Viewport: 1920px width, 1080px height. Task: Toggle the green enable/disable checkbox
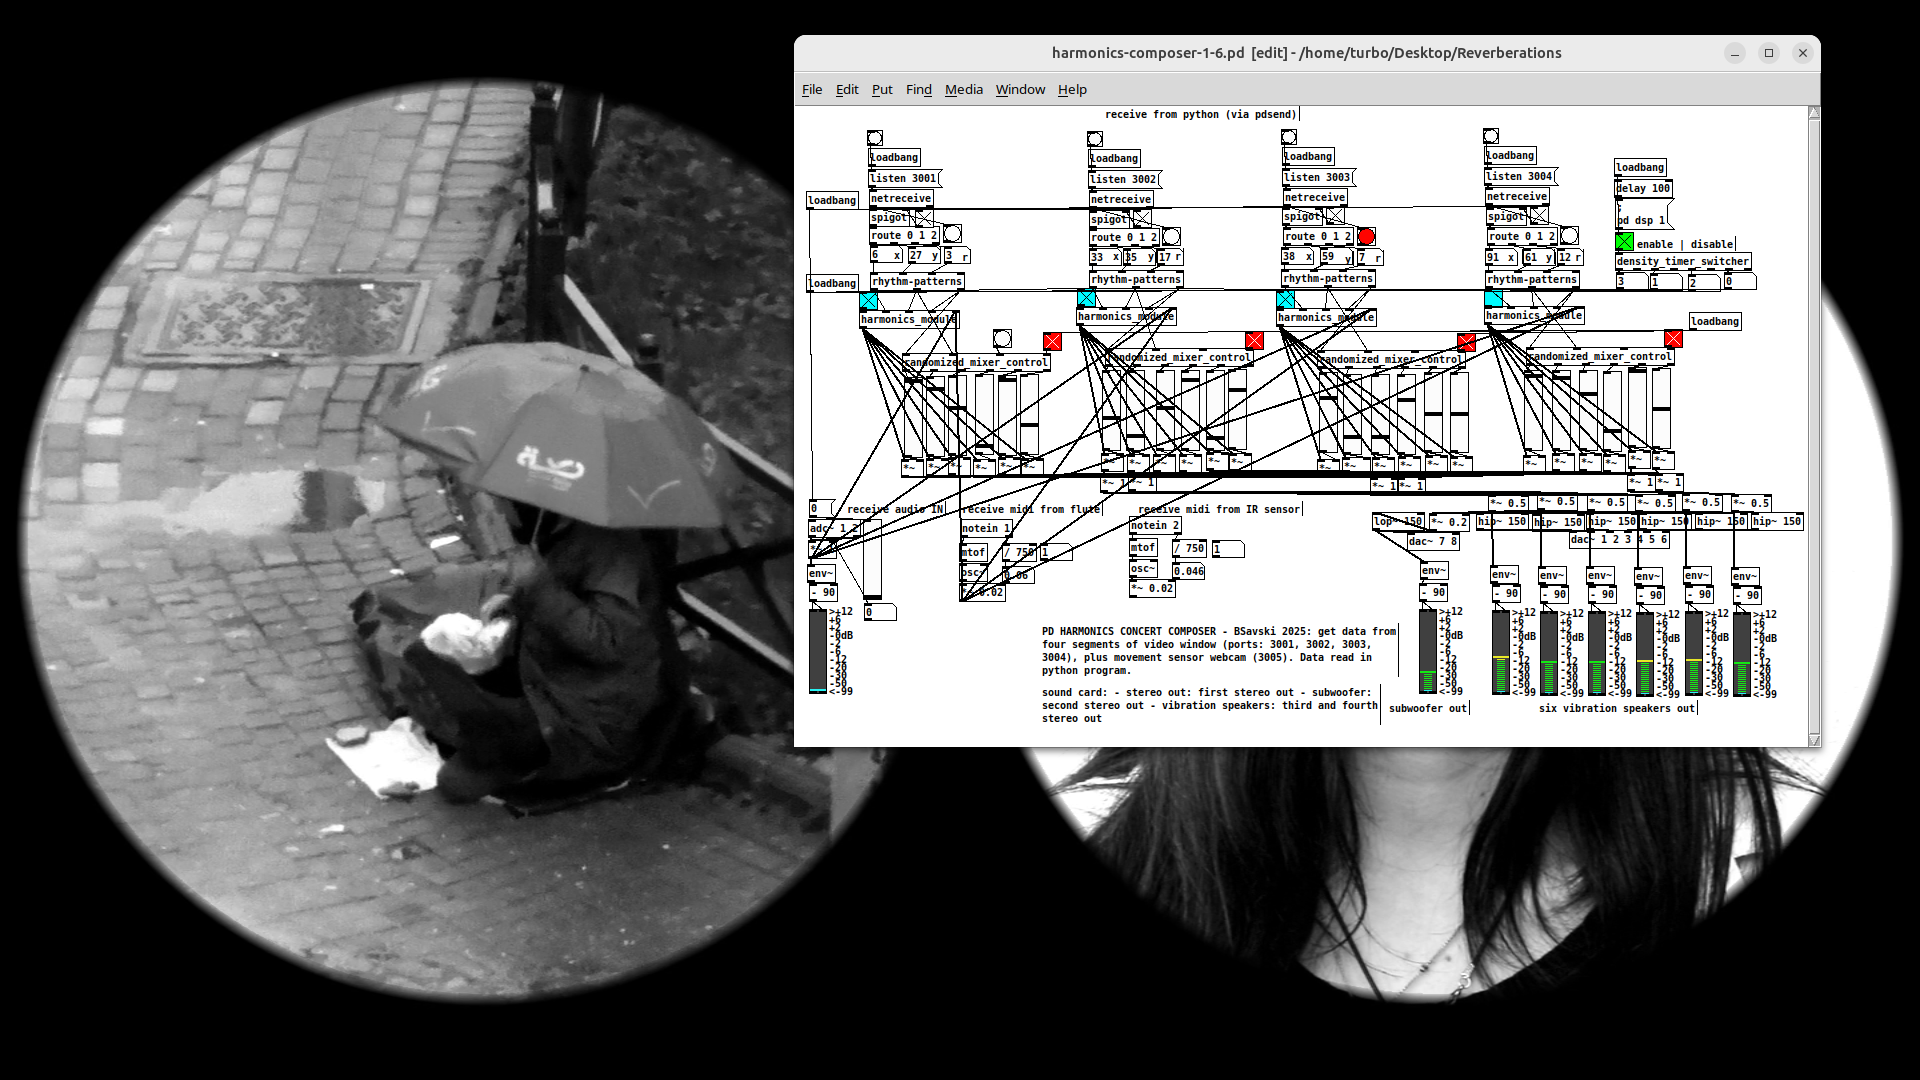(x=1624, y=242)
